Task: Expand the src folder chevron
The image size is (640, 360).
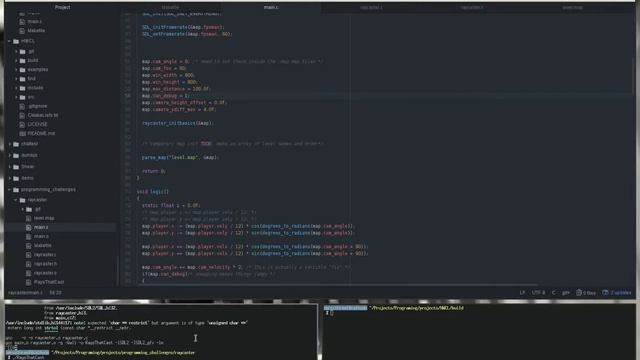Action: pyautogui.click(x=16, y=97)
